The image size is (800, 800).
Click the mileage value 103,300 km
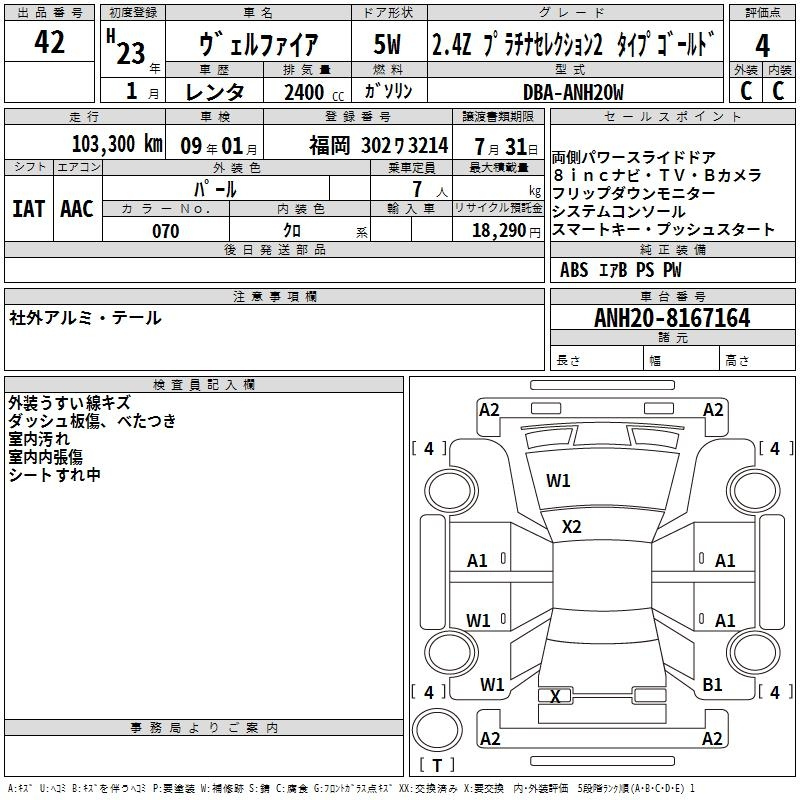117,144
